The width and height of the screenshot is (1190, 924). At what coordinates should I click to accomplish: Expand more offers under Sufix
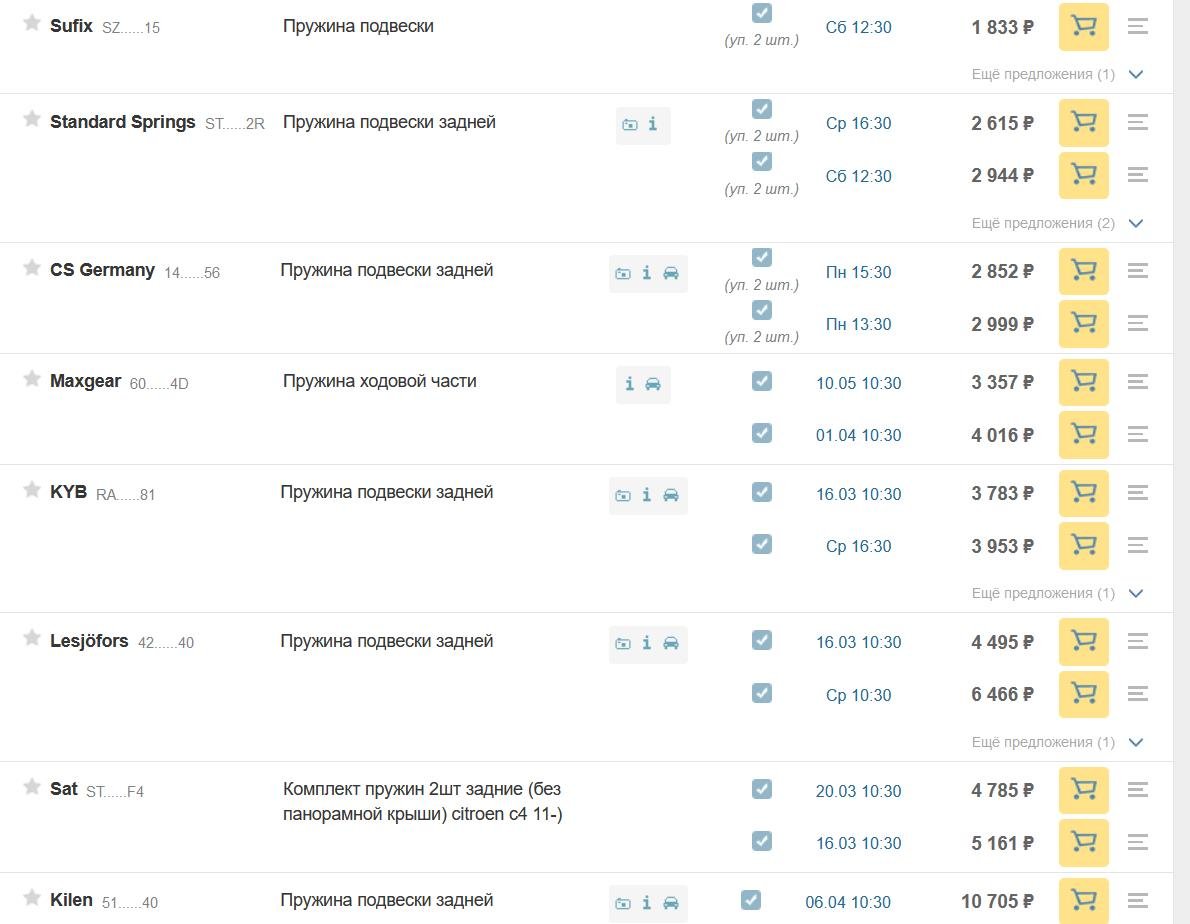pos(1057,74)
